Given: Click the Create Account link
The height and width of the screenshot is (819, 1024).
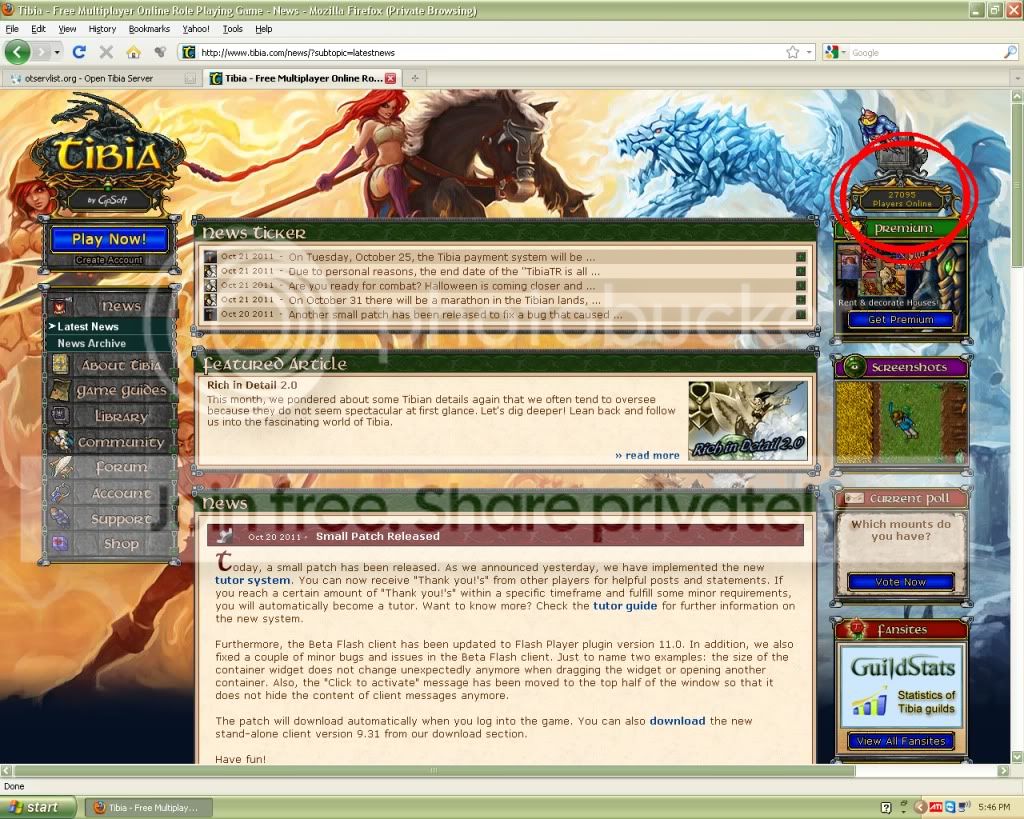Looking at the screenshot, I should 108,260.
